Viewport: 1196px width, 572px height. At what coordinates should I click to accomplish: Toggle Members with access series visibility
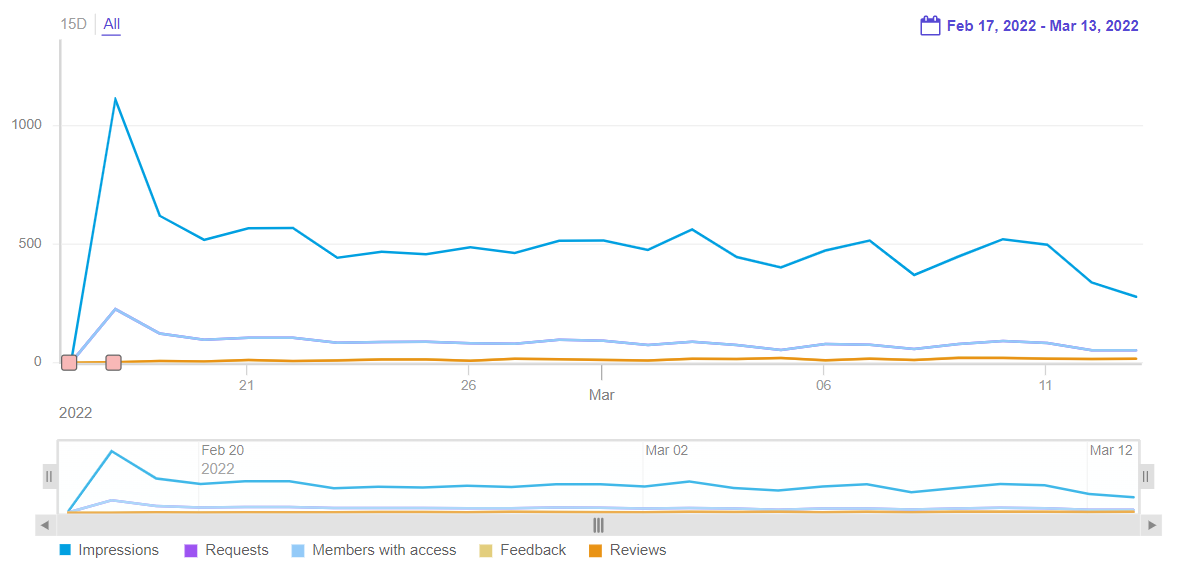[x=384, y=550]
